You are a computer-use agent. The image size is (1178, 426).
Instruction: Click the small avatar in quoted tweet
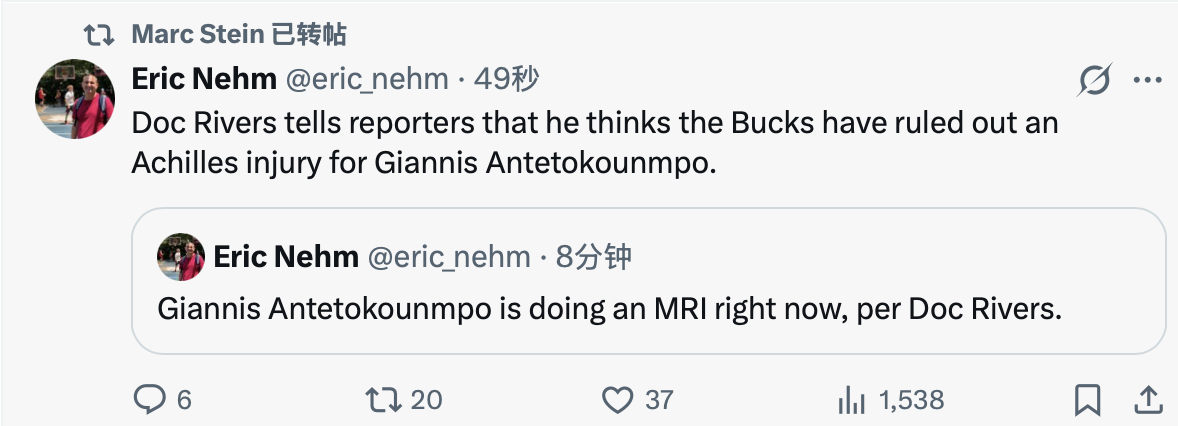[181, 257]
